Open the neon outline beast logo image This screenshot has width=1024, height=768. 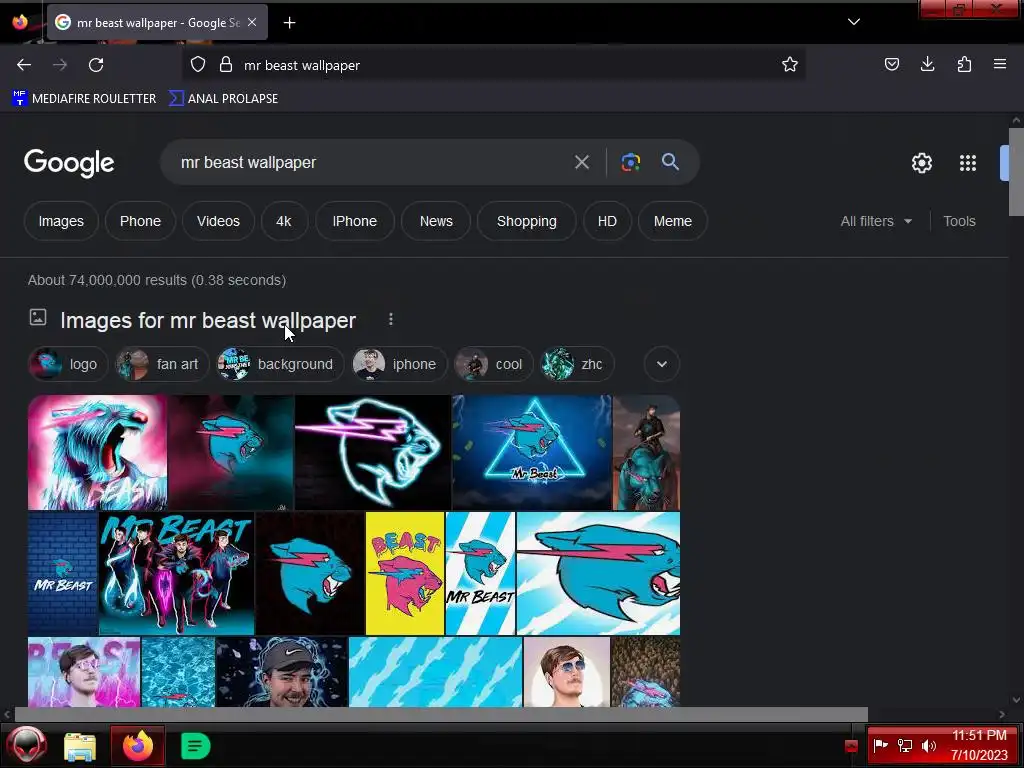(372, 452)
